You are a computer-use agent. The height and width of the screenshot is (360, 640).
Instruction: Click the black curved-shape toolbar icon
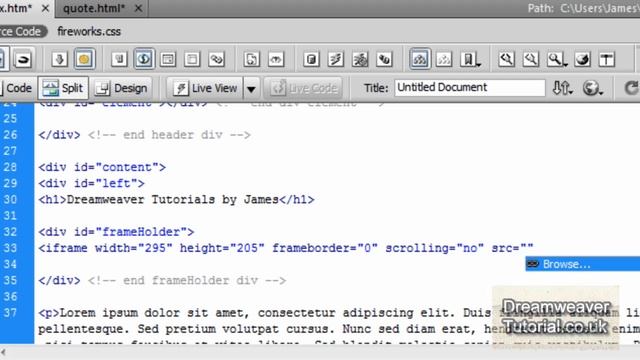22,60
